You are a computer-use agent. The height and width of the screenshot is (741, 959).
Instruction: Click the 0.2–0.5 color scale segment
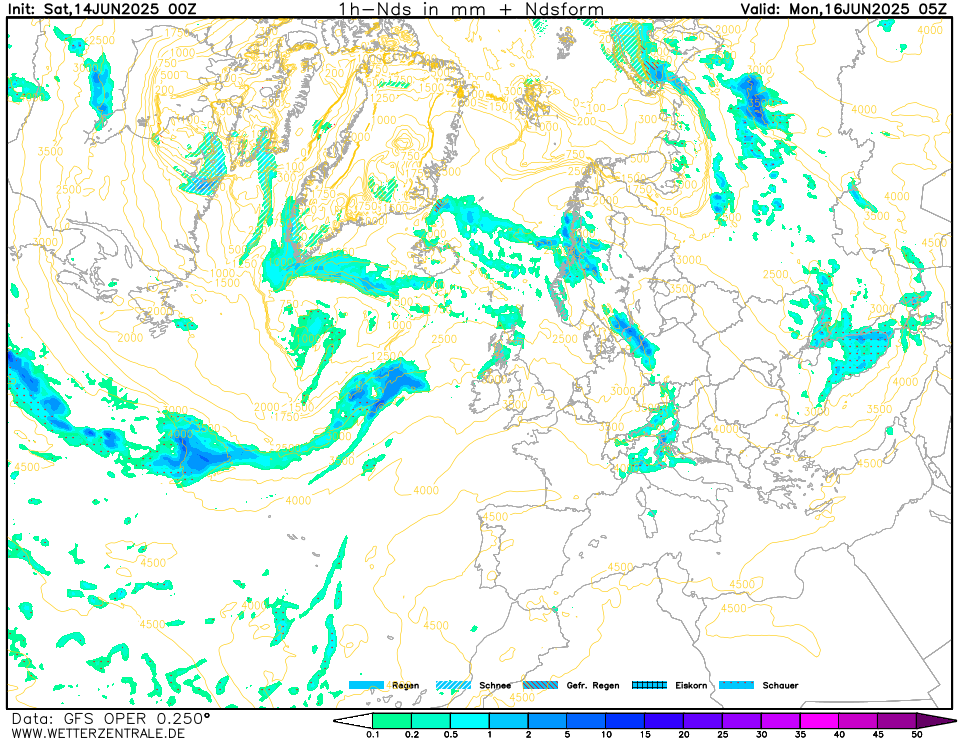[x=431, y=721]
